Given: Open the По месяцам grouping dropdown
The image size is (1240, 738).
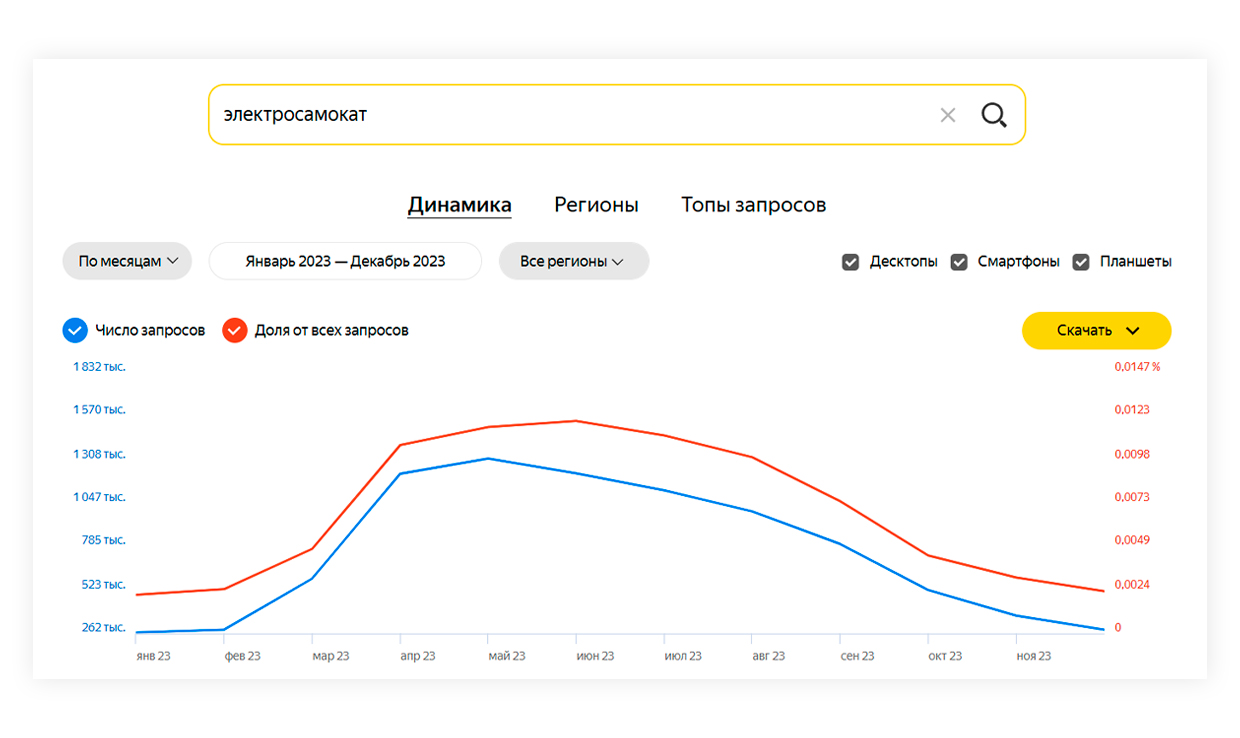Looking at the screenshot, I should [x=127, y=261].
